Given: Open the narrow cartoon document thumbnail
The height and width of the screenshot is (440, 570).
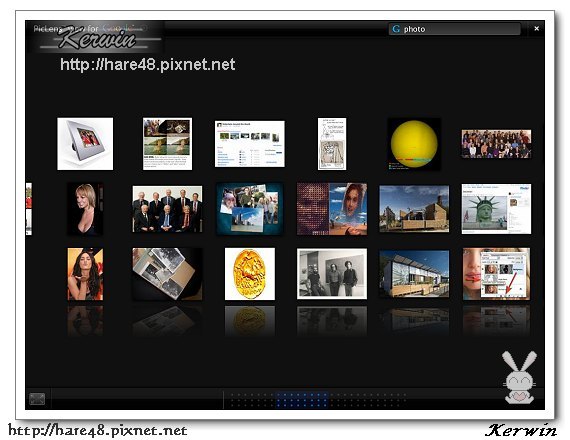Looking at the screenshot, I should tap(332, 144).
